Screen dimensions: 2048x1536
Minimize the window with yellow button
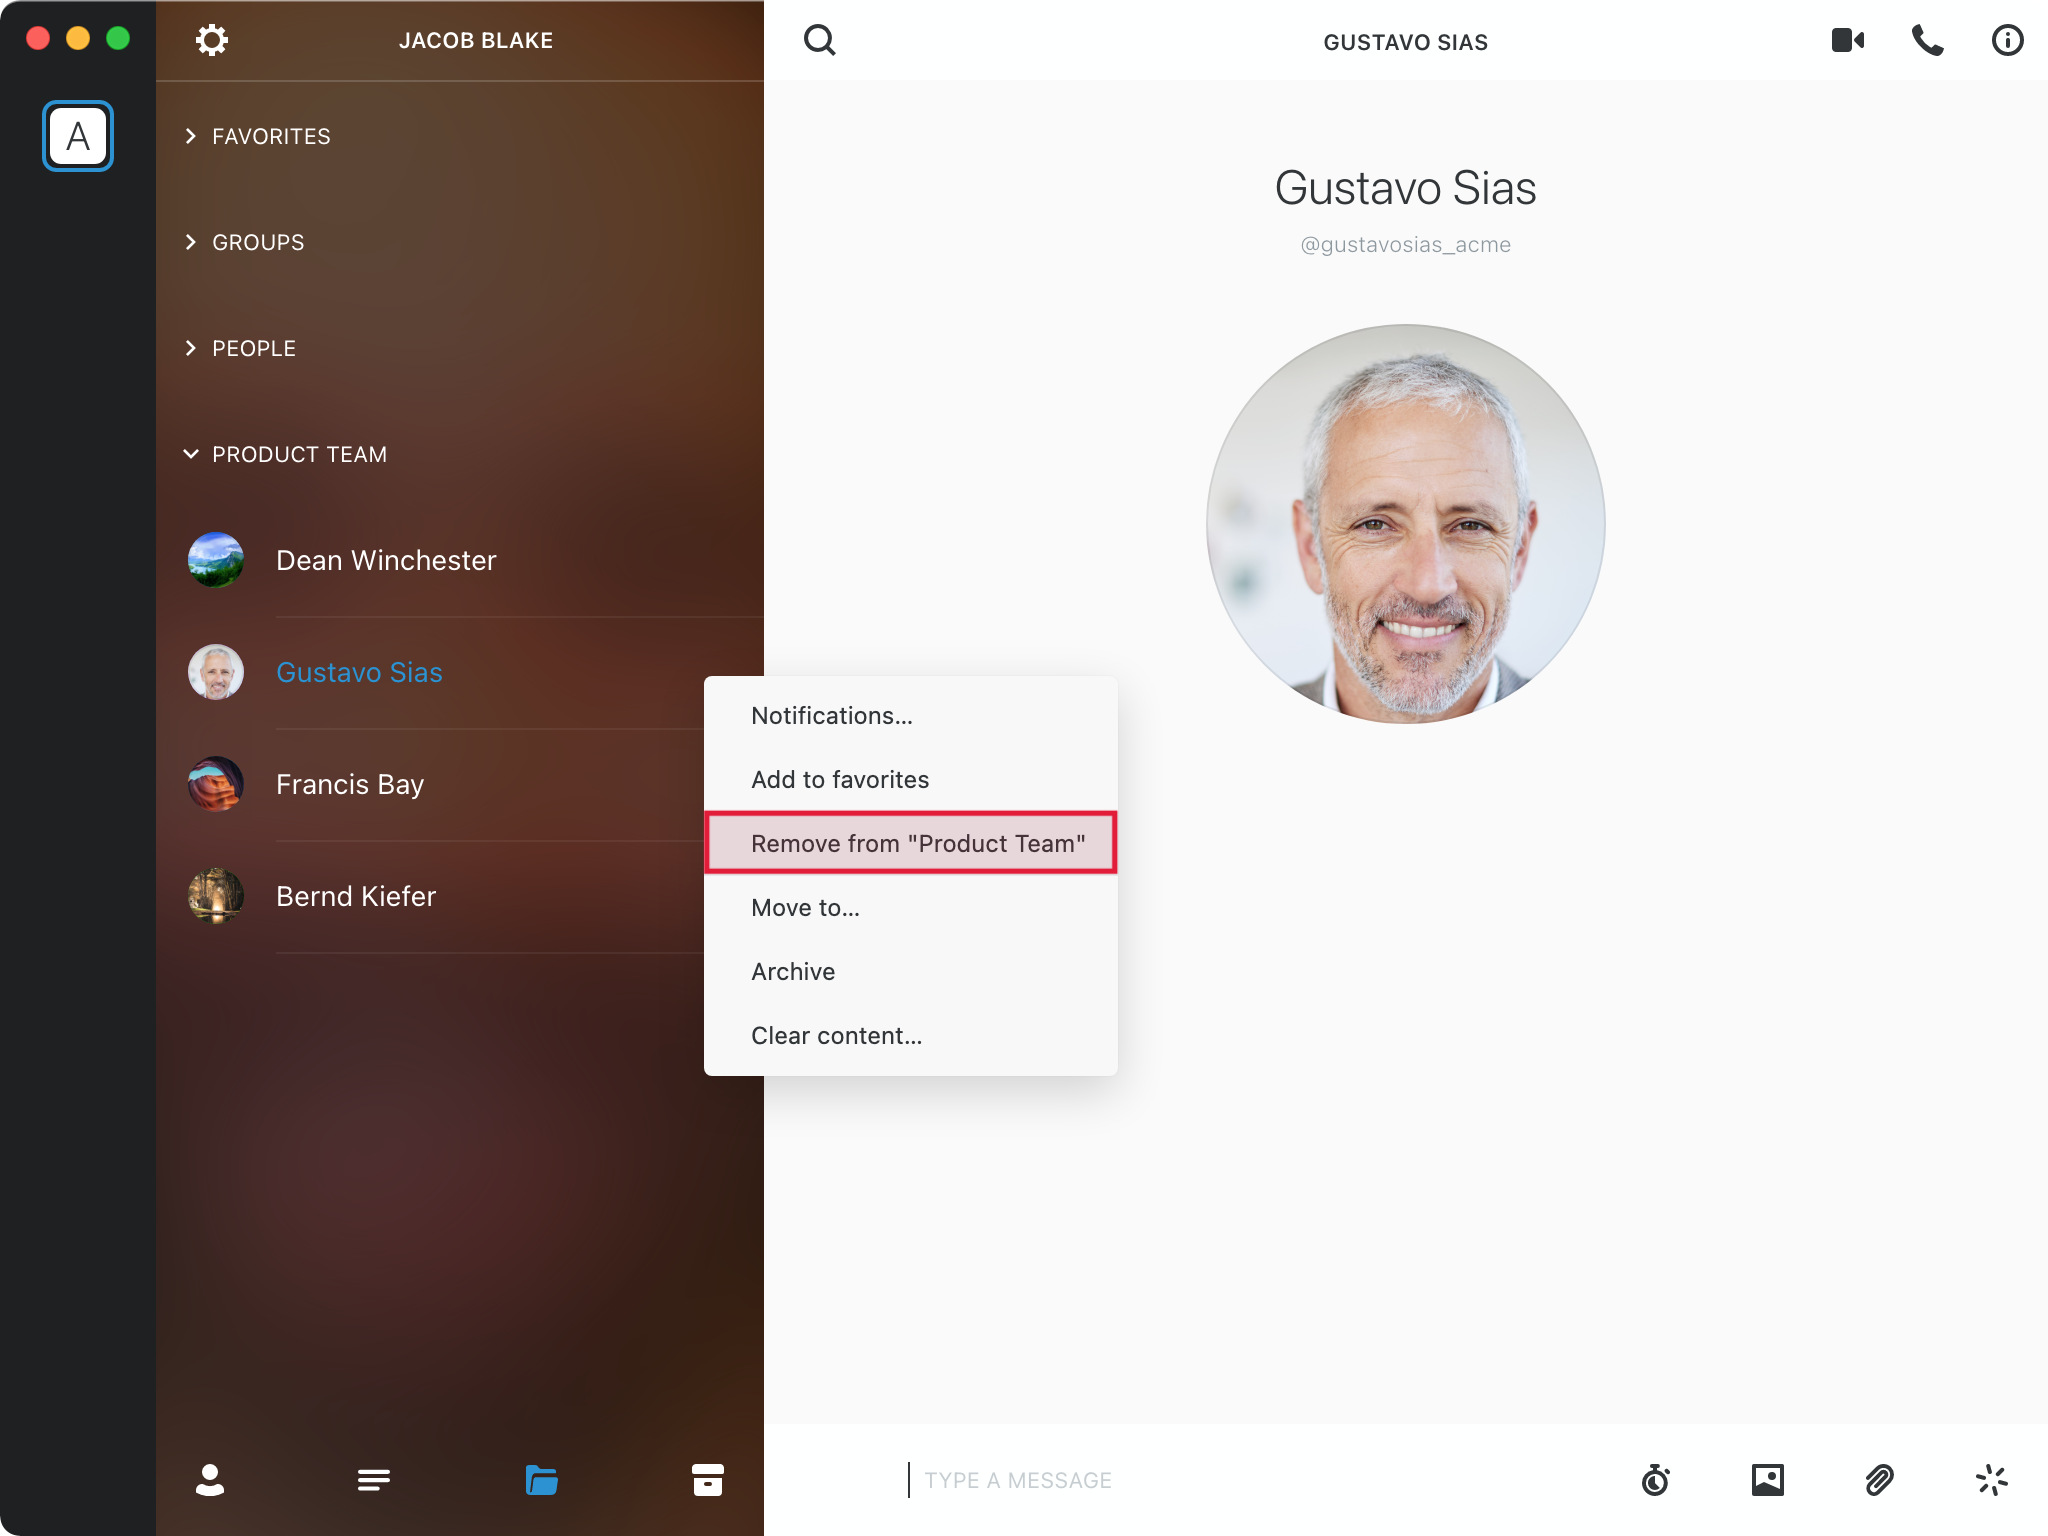click(78, 38)
